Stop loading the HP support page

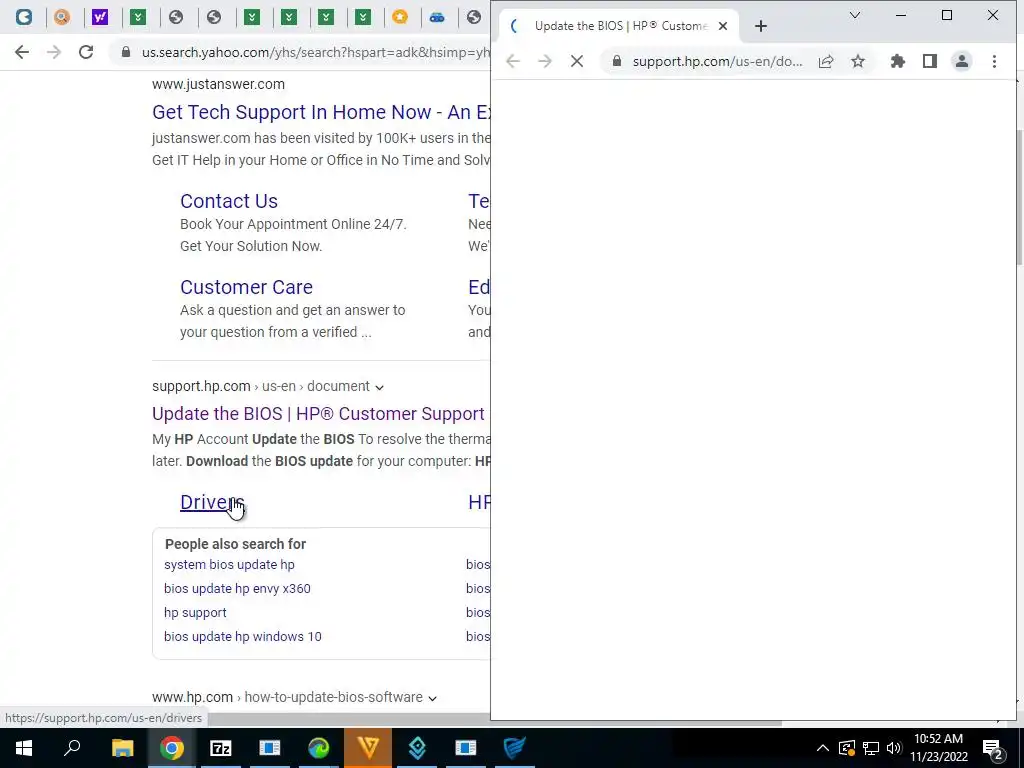(577, 61)
